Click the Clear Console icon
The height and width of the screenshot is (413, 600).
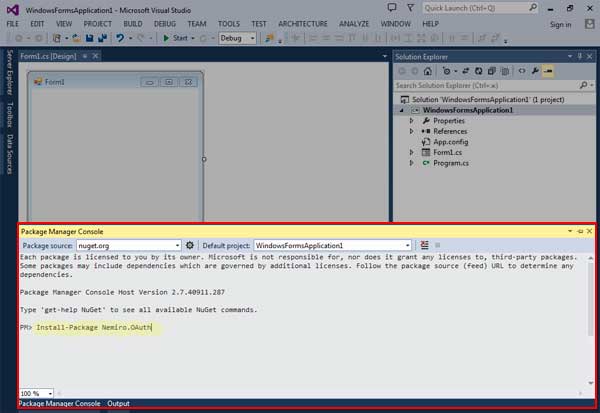click(424, 245)
